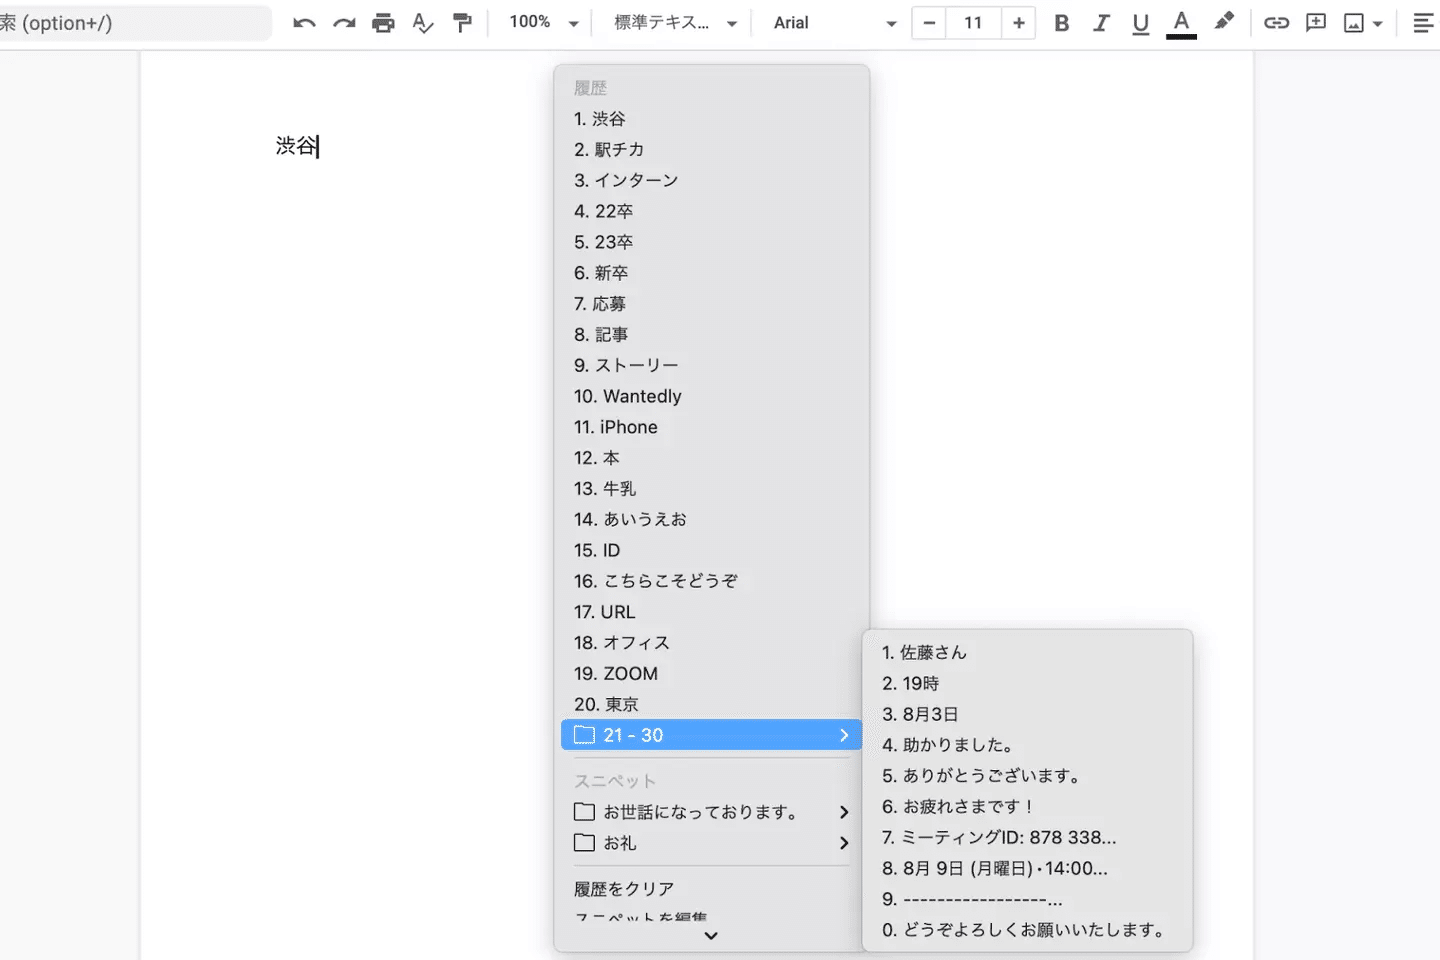Click the redo arrow icon
1440x960 pixels.
[344, 23]
